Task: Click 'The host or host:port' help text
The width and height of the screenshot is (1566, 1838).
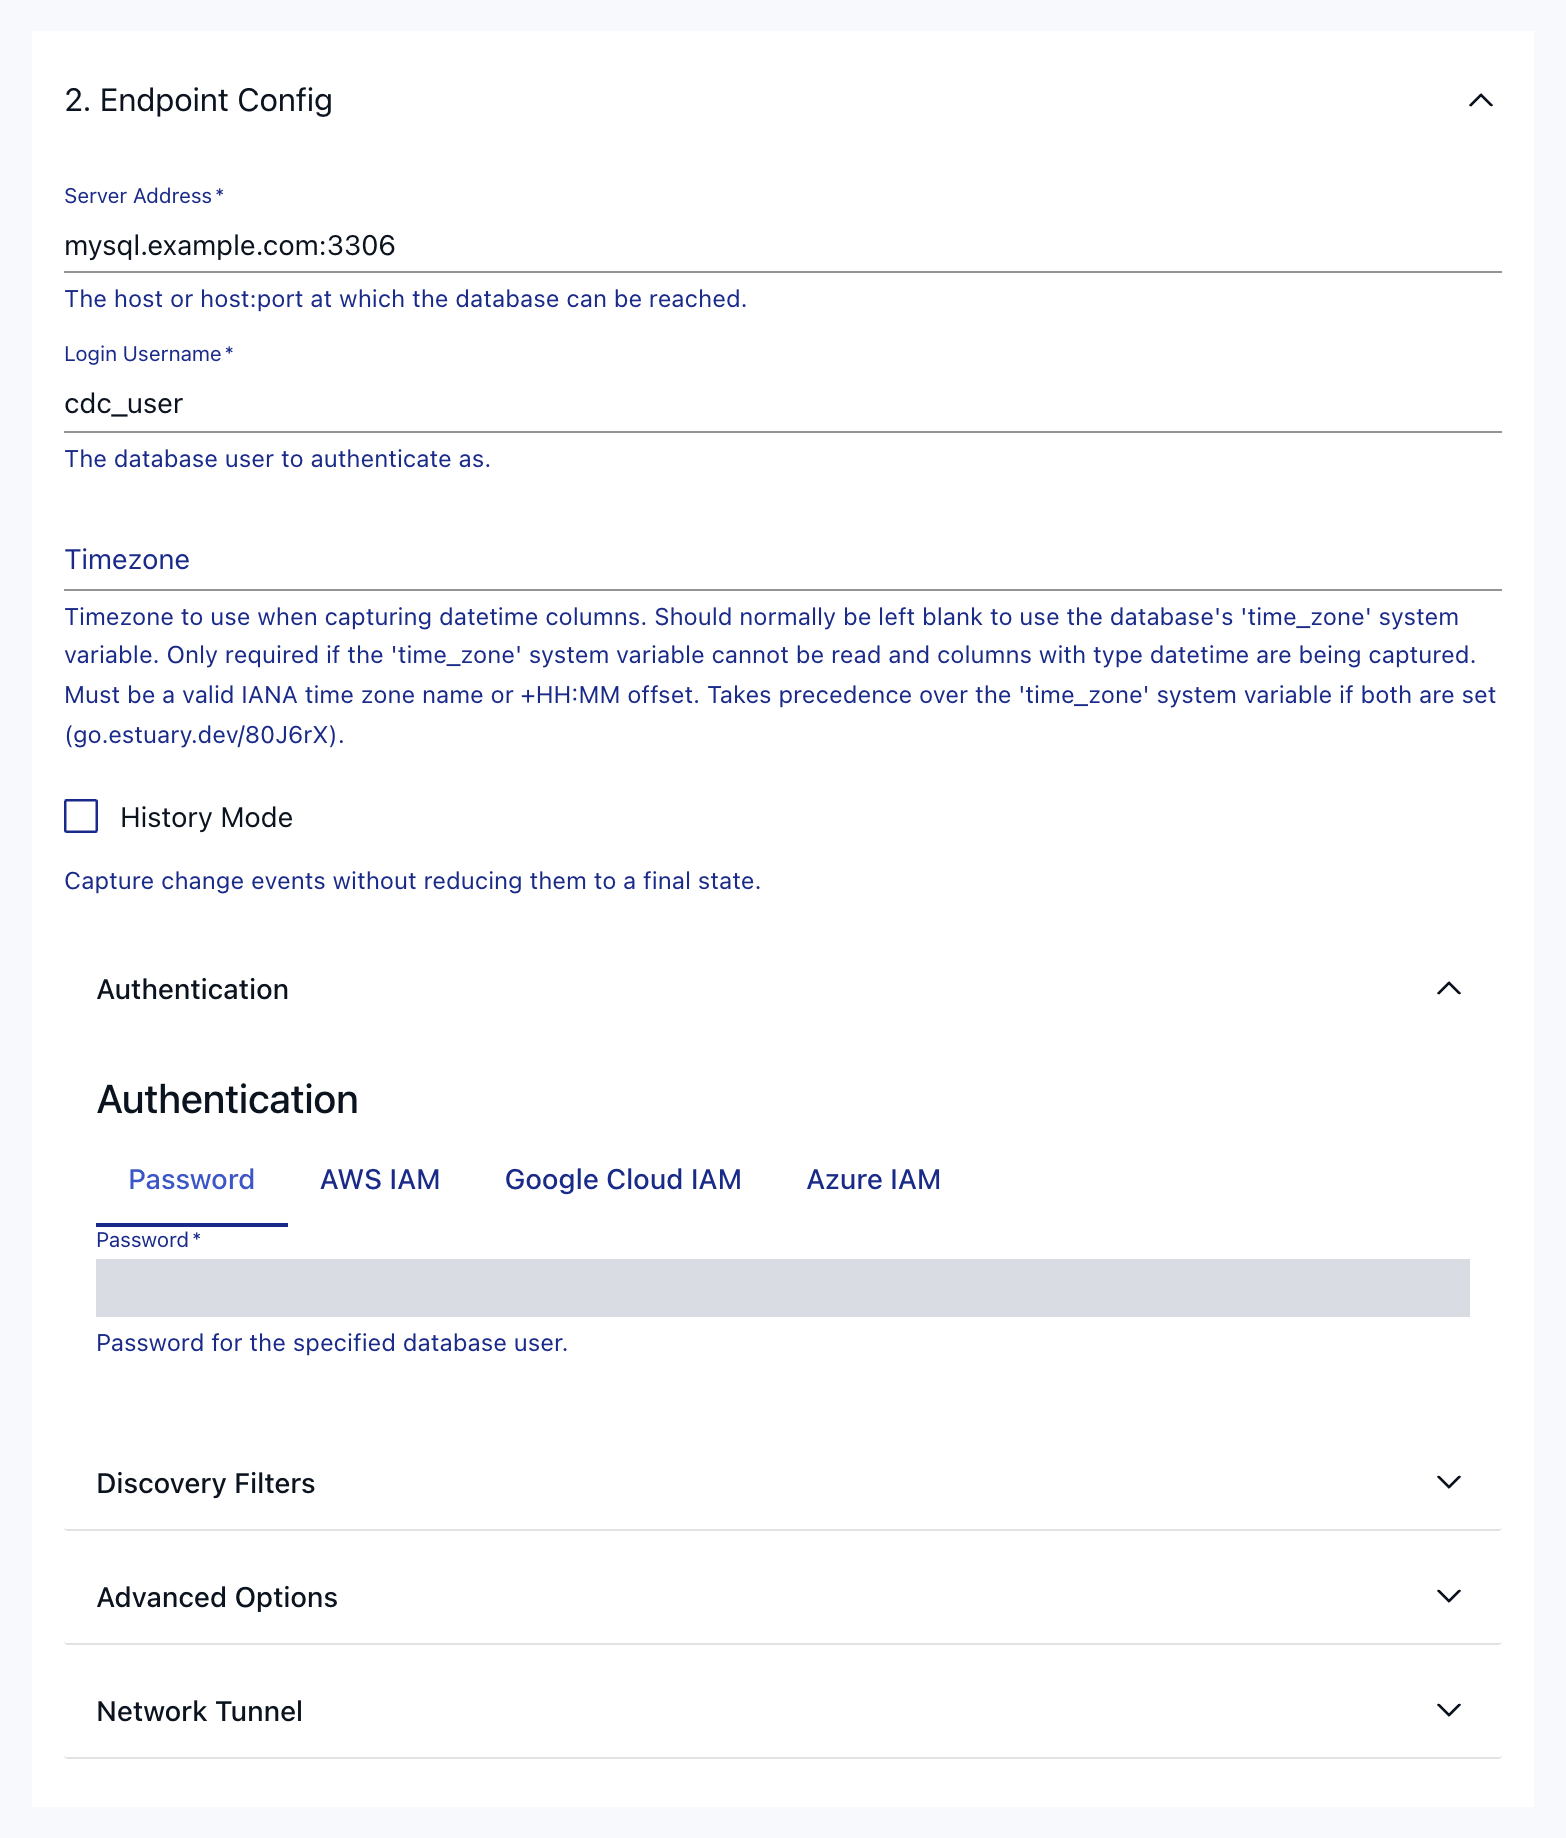Action: (405, 299)
